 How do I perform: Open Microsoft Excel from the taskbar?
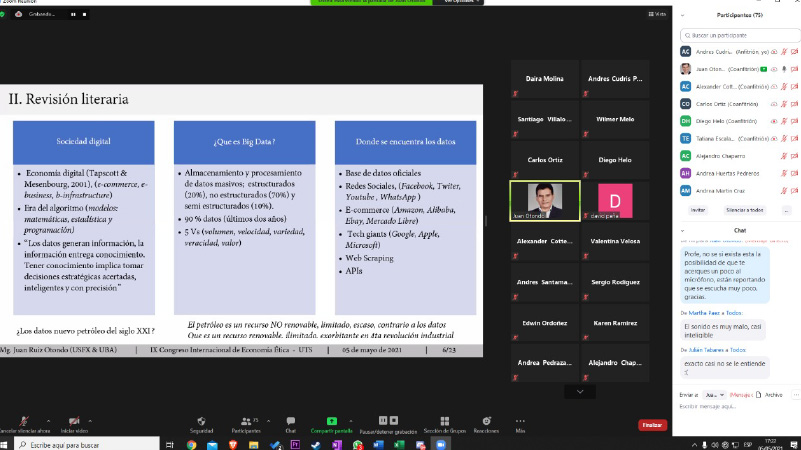399,445
